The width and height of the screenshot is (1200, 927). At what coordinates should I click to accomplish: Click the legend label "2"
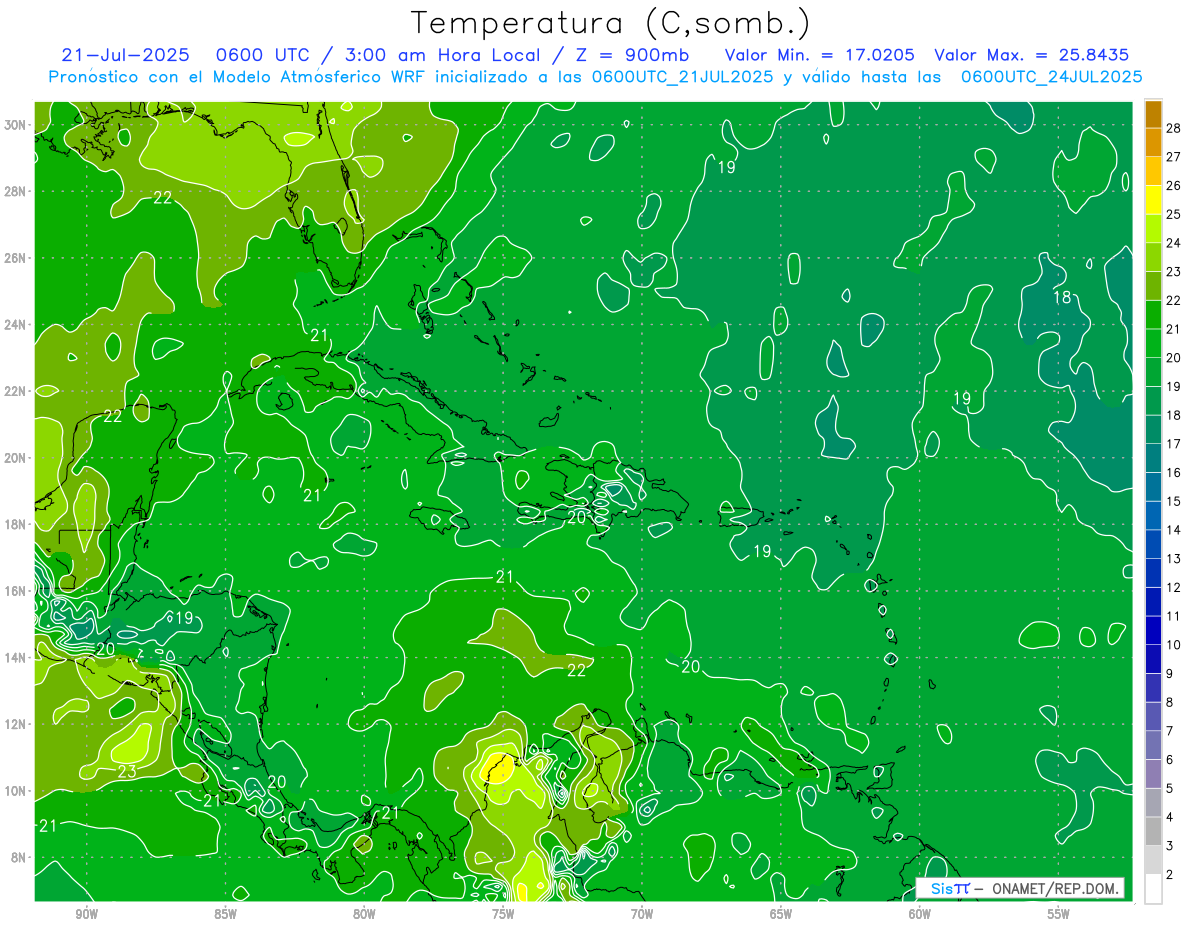pos(1169,874)
